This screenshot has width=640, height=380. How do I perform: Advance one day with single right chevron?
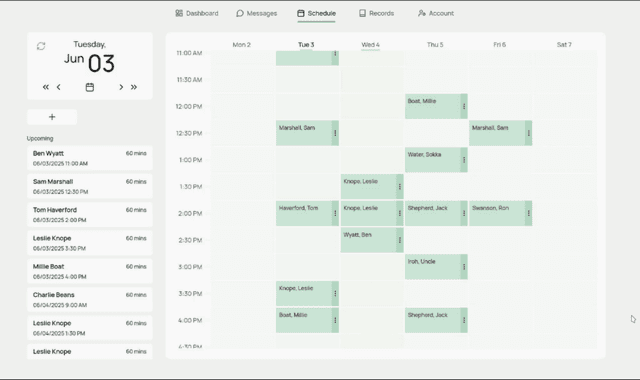coord(121,87)
